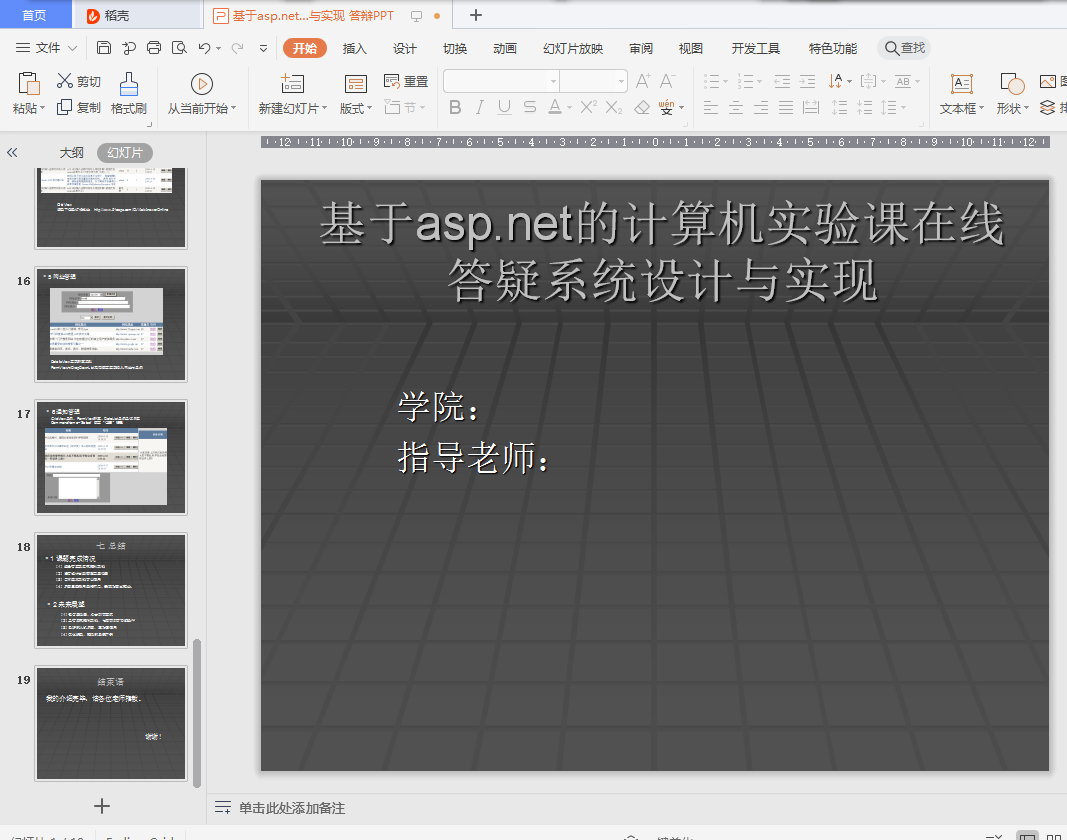Open the font color dropdown arrow
1067x840 pixels.
569,108
